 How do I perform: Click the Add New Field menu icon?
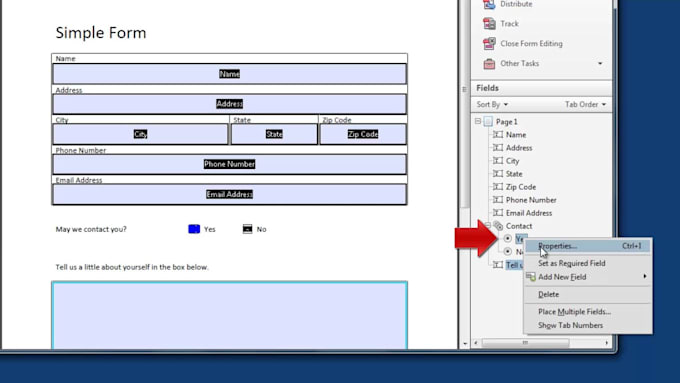[x=530, y=277]
